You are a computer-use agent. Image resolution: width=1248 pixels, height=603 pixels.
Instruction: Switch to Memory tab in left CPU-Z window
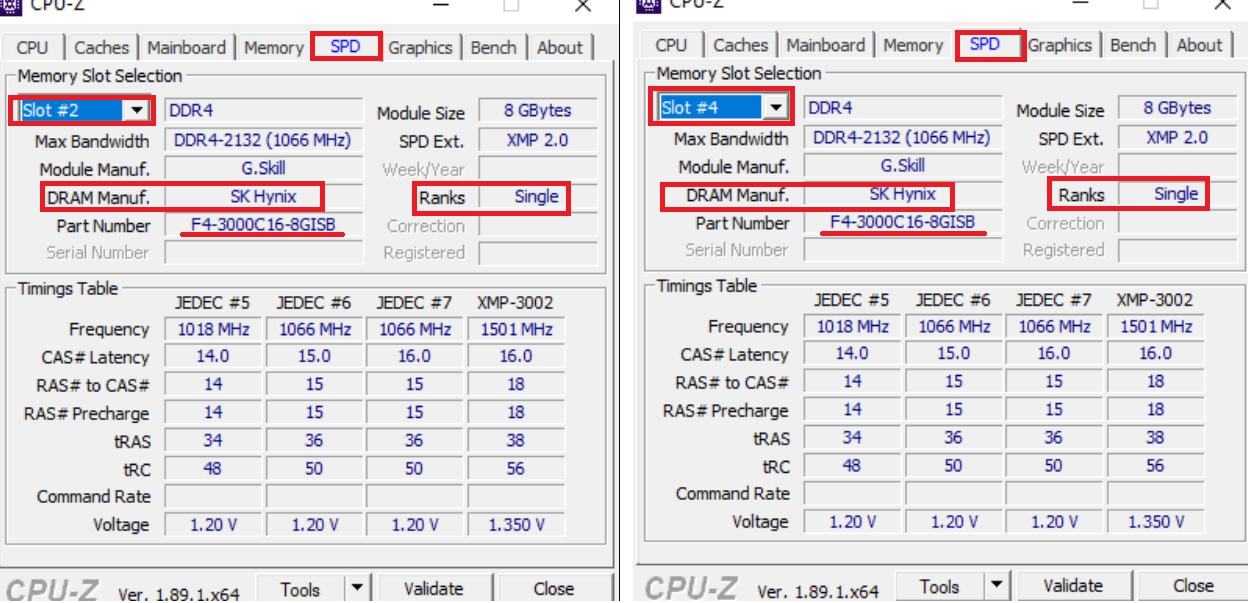[x=274, y=47]
